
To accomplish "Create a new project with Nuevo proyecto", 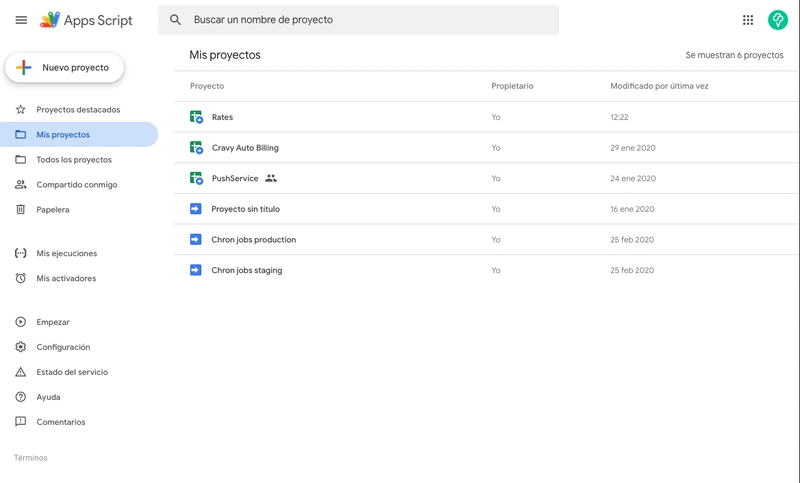I will pyautogui.click(x=64, y=67).
